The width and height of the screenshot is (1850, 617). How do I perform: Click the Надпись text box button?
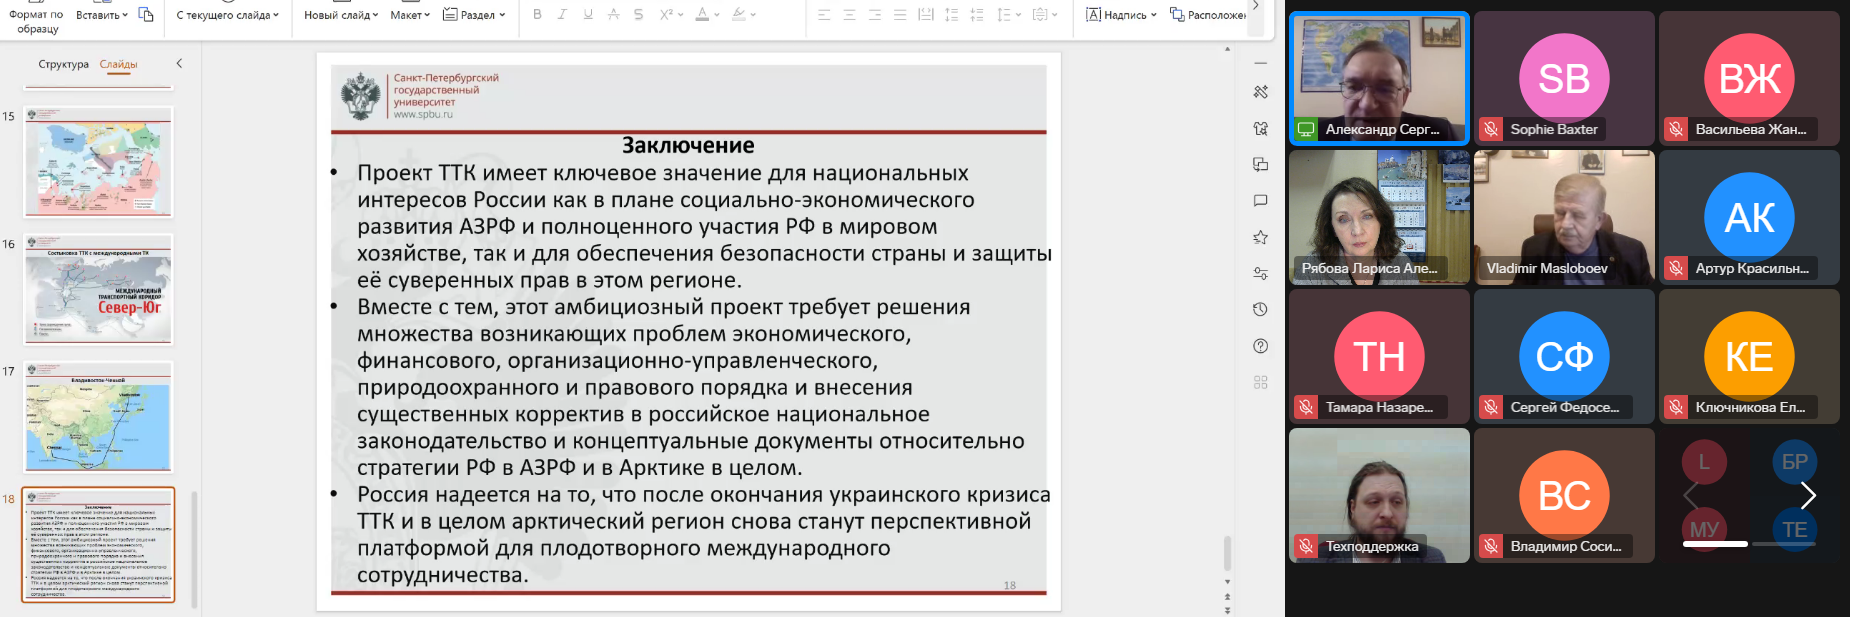point(1121,14)
